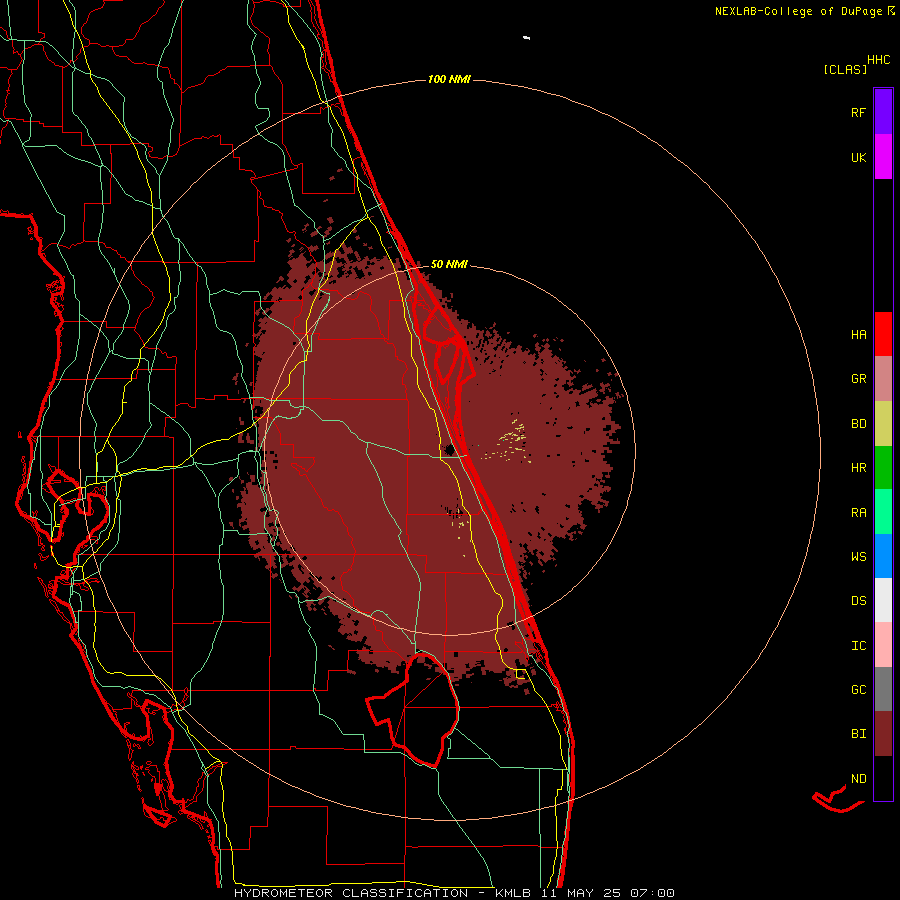Click the 100 NMI range ring label

coord(449,79)
